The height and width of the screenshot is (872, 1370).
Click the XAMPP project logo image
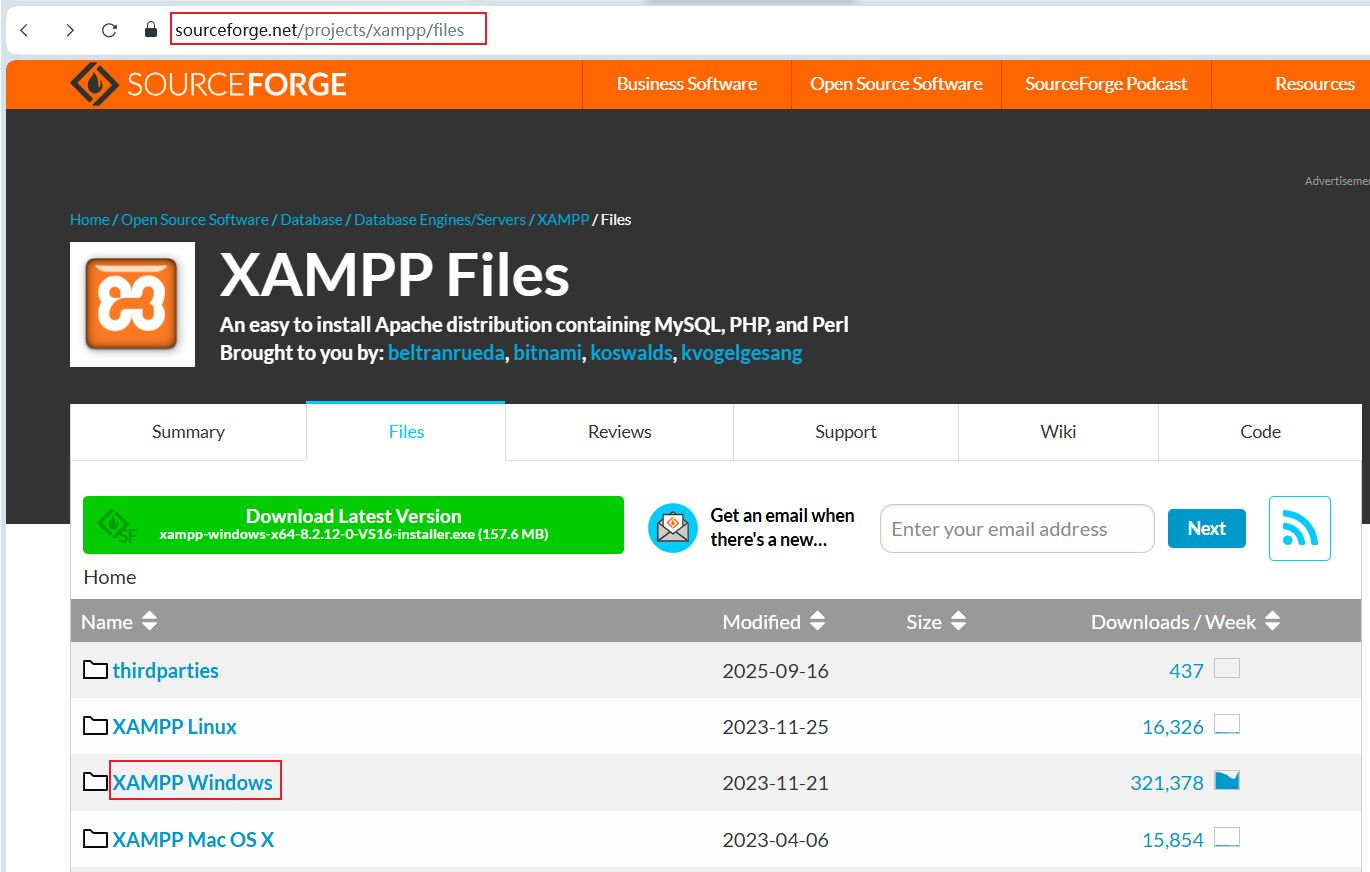point(132,304)
